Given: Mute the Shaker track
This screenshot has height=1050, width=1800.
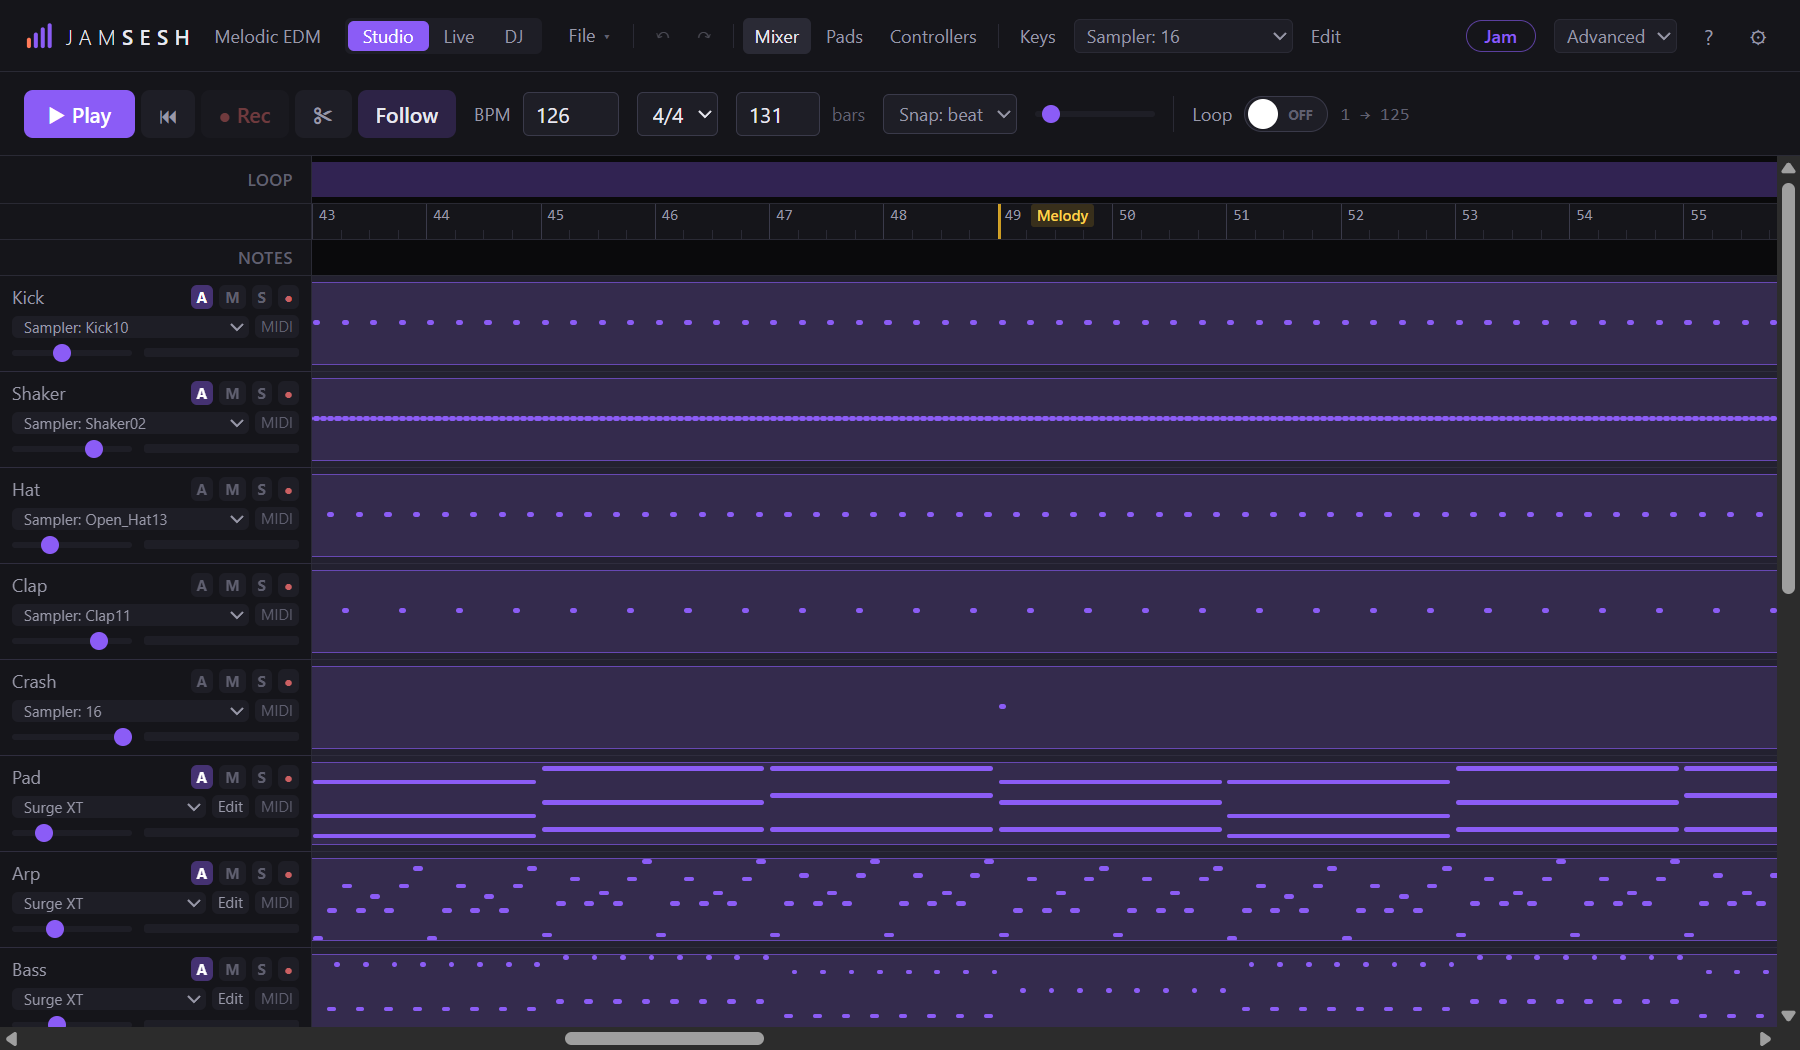Looking at the screenshot, I should pos(232,394).
